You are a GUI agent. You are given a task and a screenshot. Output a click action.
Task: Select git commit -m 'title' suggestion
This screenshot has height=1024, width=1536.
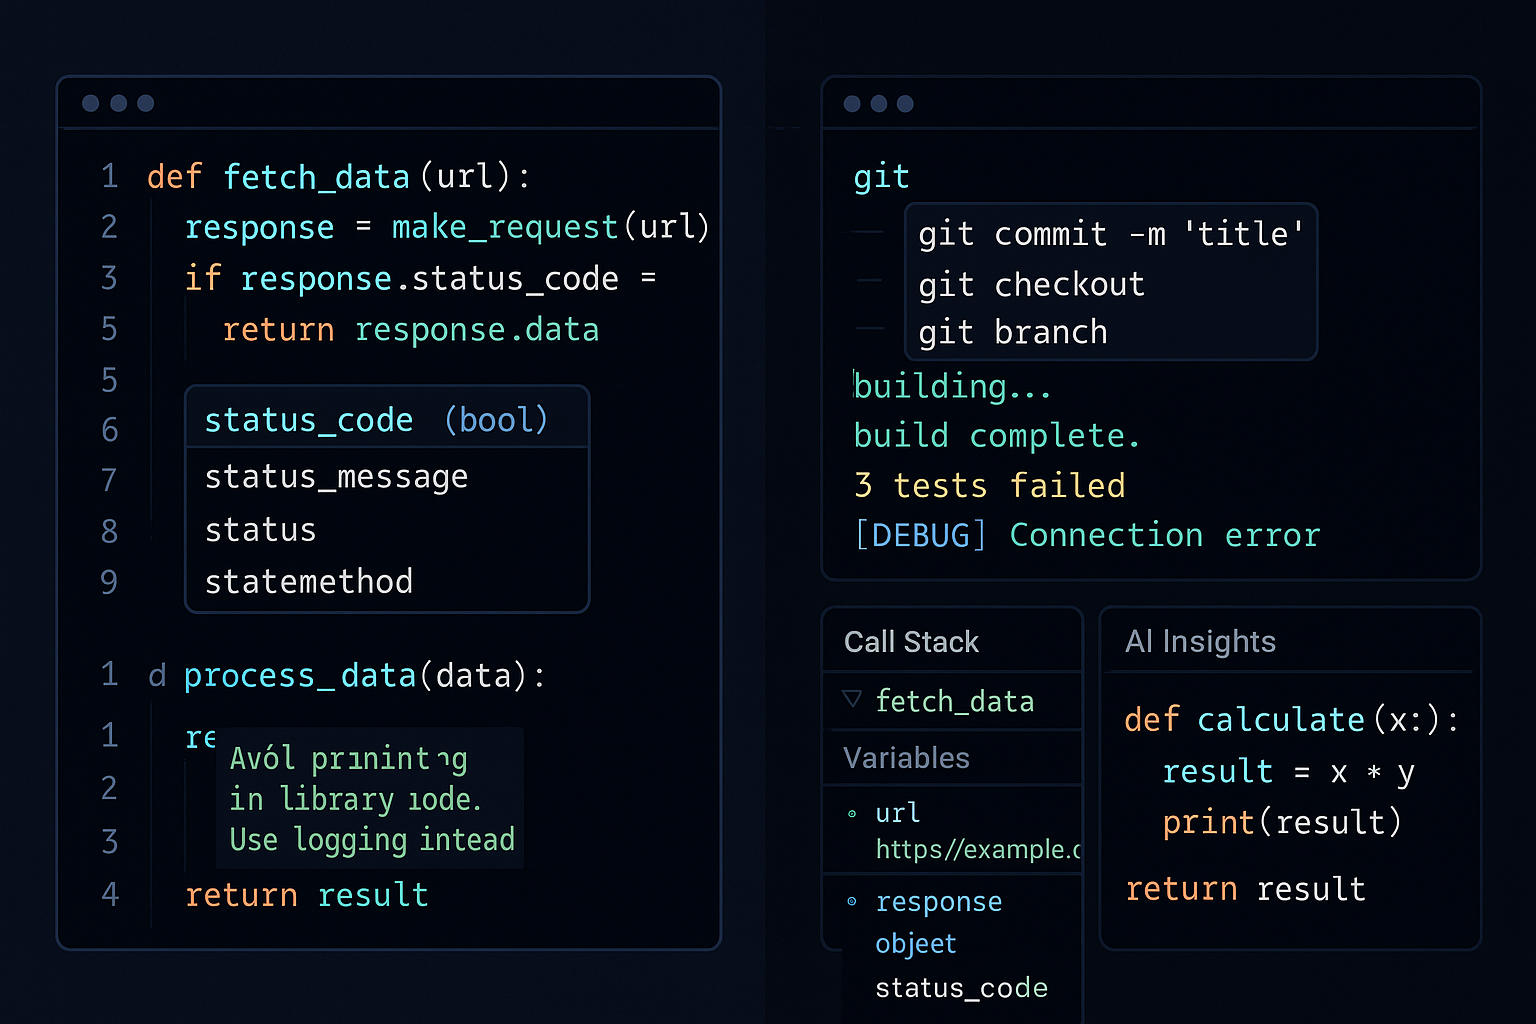click(x=1110, y=234)
